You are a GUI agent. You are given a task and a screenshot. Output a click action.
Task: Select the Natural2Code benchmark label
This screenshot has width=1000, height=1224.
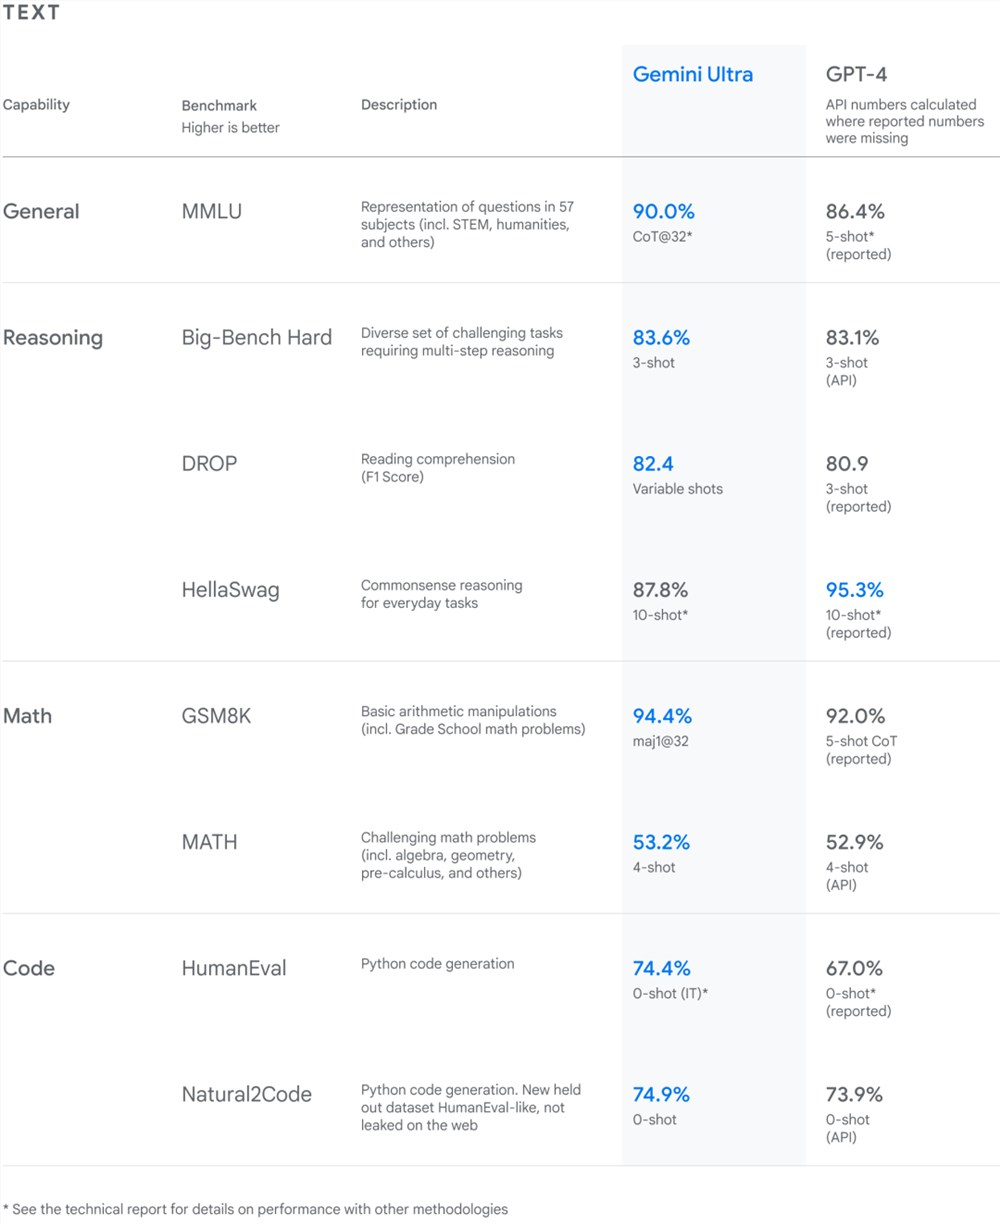click(246, 1094)
